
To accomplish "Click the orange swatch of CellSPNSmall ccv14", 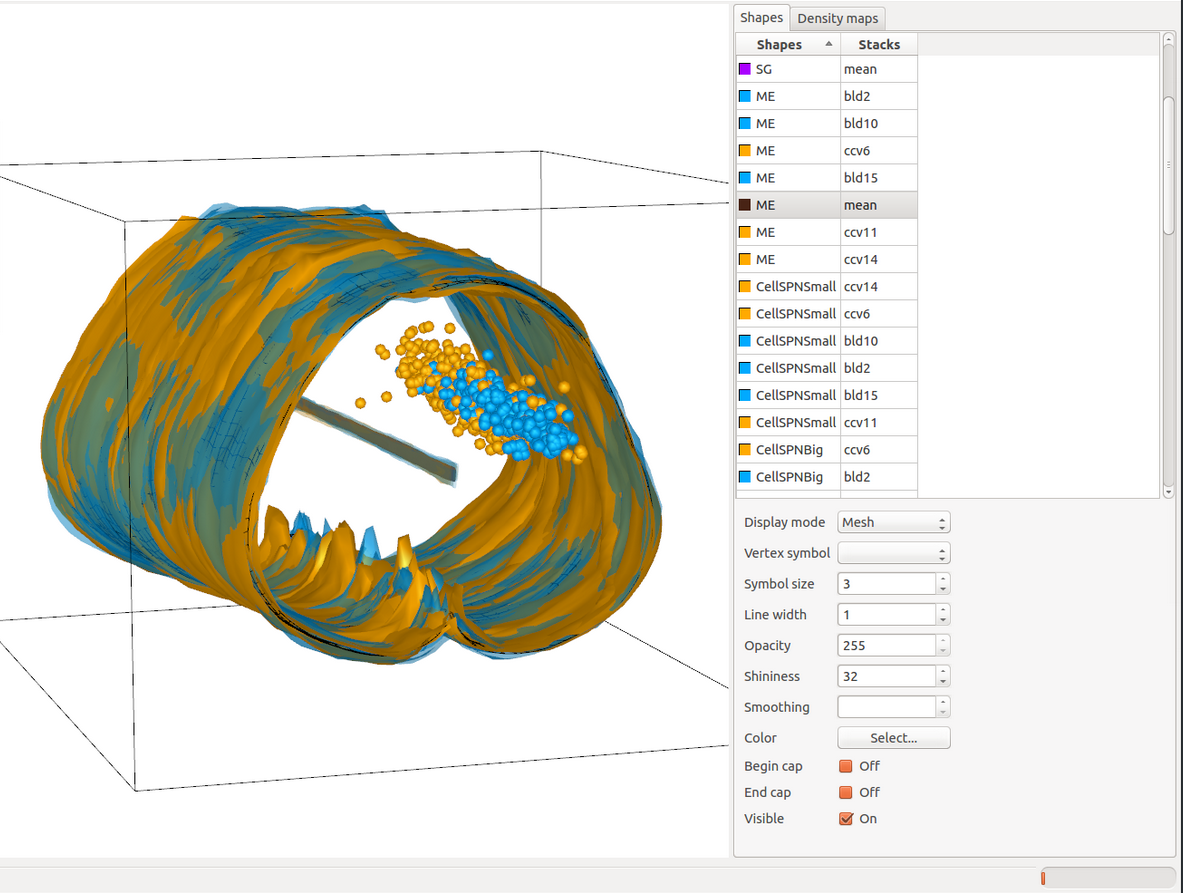I will pyautogui.click(x=744, y=286).
